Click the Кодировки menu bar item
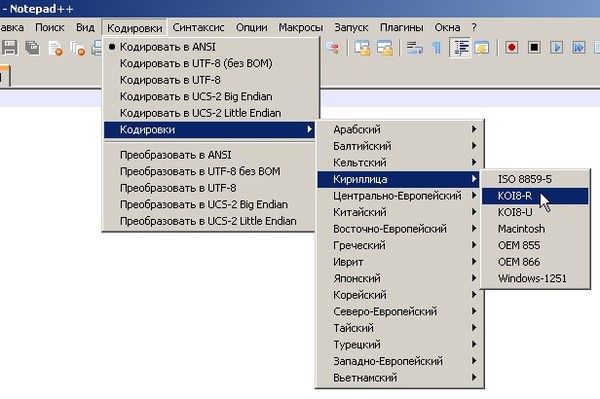 coord(134,28)
